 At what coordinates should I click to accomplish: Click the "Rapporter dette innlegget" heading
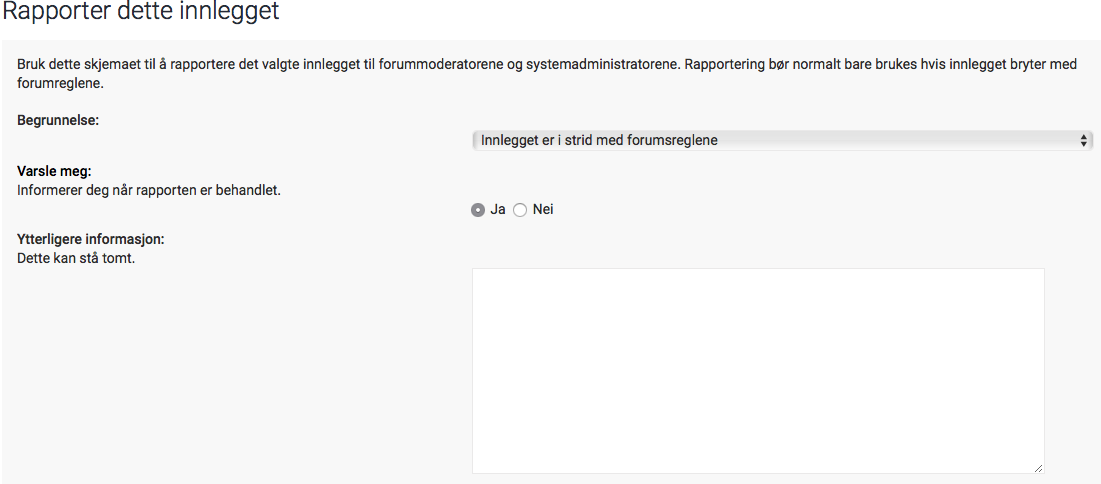141,12
